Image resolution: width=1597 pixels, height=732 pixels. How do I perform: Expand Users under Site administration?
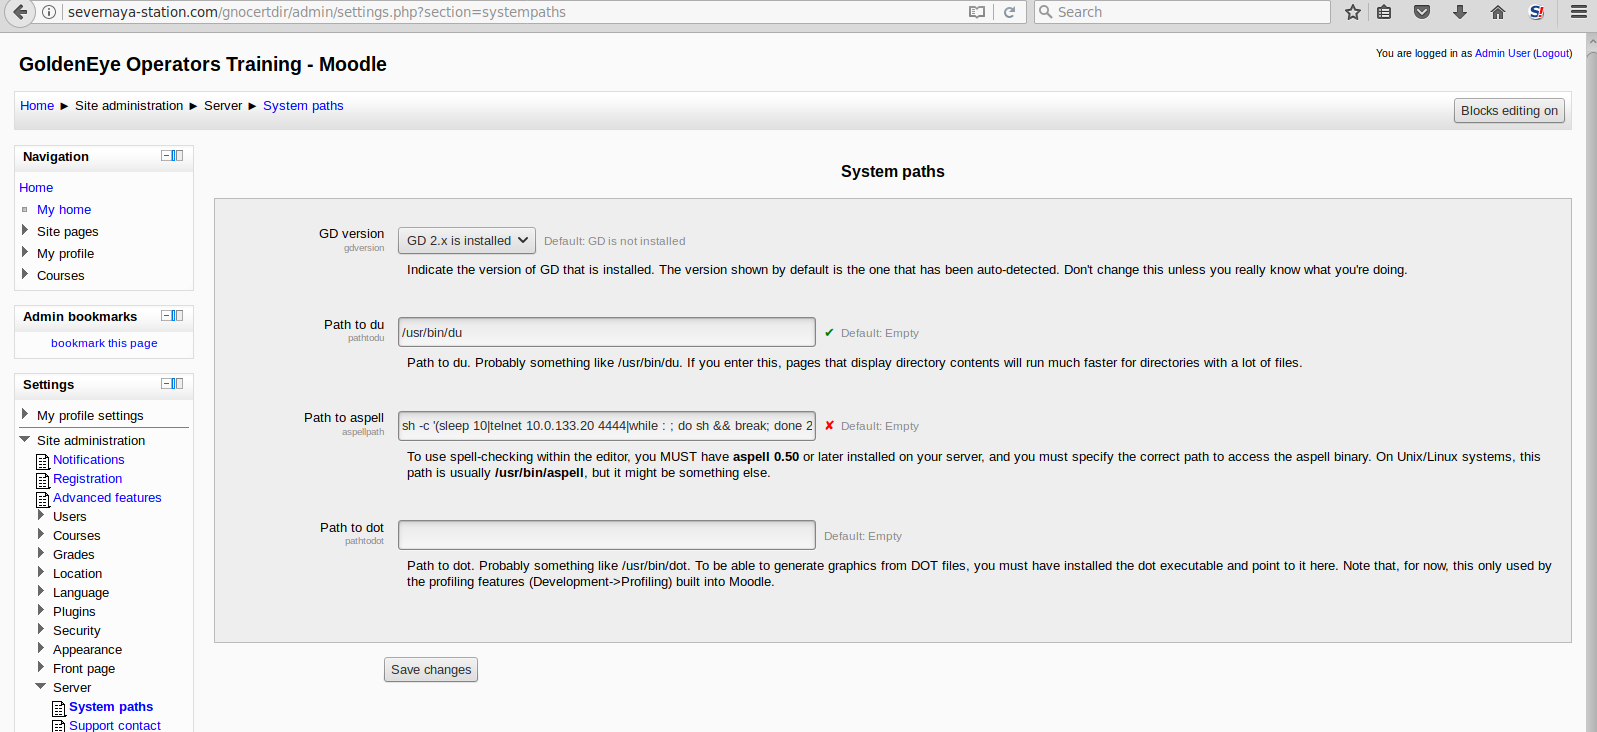click(x=41, y=516)
